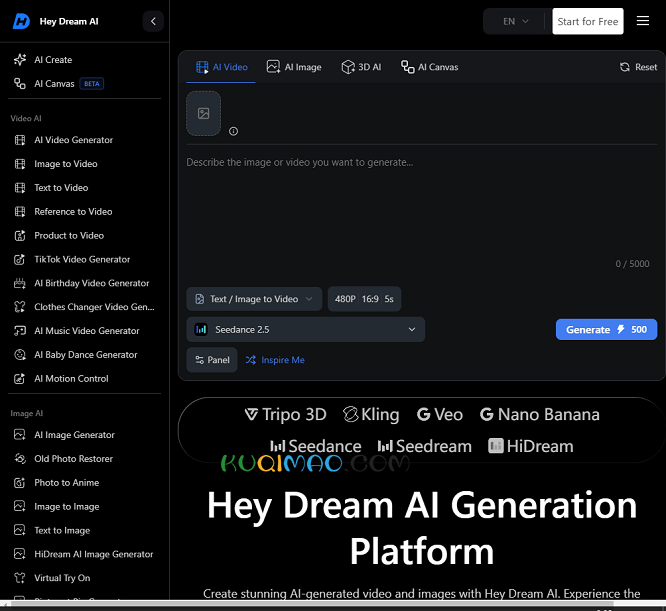666x611 pixels.
Task: Open the Panel settings button
Action: 212,360
